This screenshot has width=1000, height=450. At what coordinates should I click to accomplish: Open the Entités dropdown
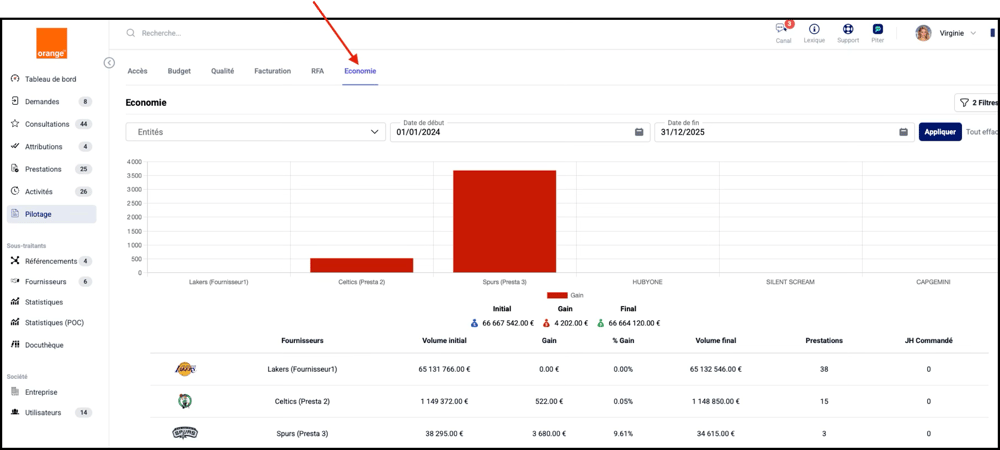256,132
